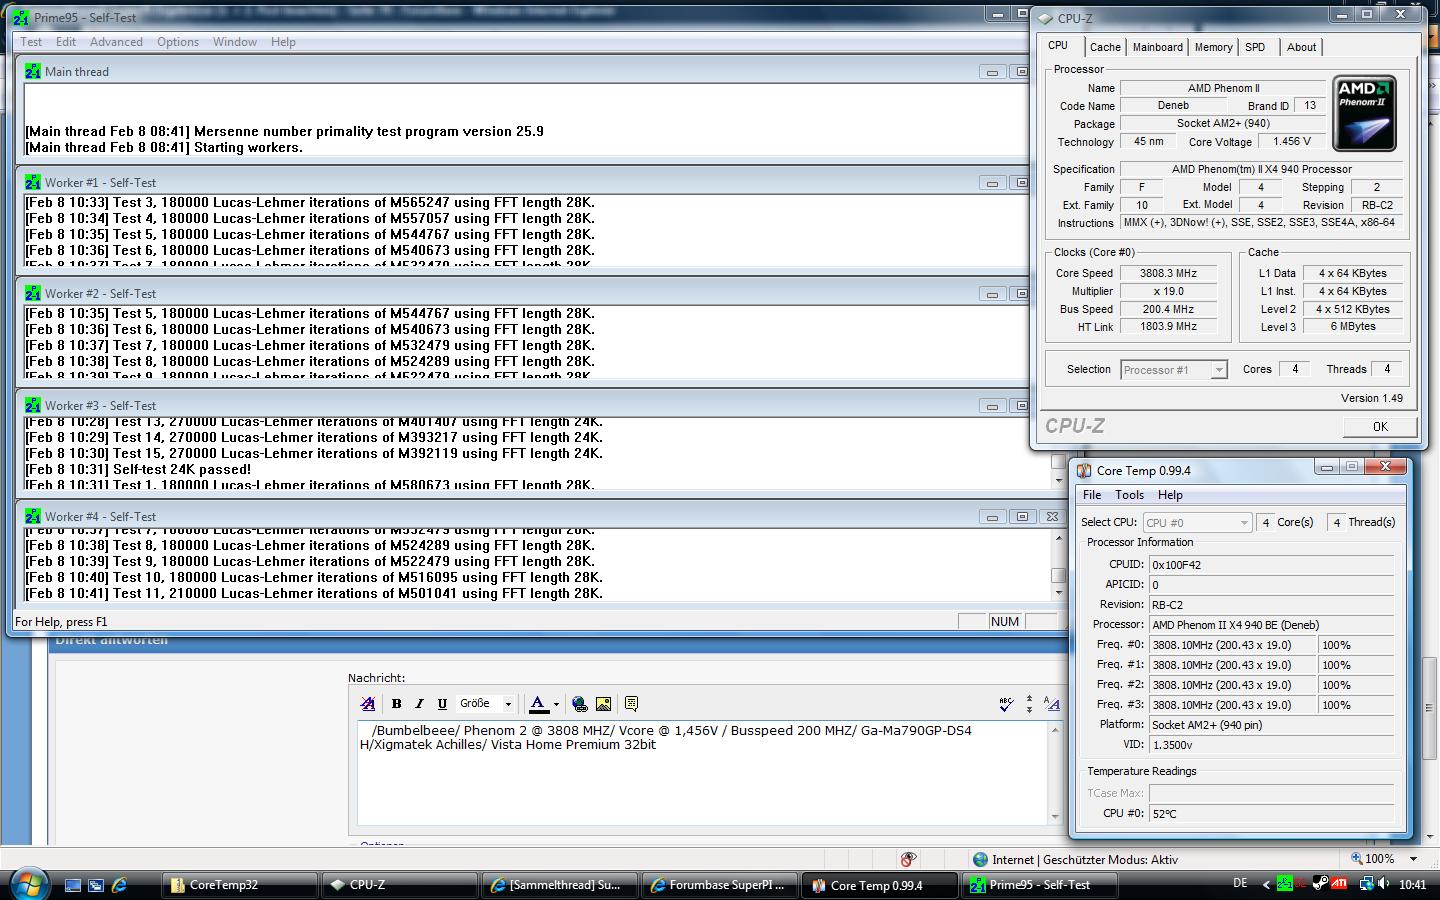Click Prime95 title bar app icon
The image size is (1440, 900).
point(20,17)
